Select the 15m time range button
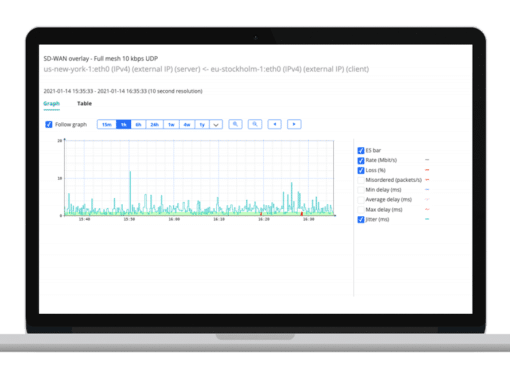Image resolution: width=510 pixels, height=382 pixels. coord(107,125)
